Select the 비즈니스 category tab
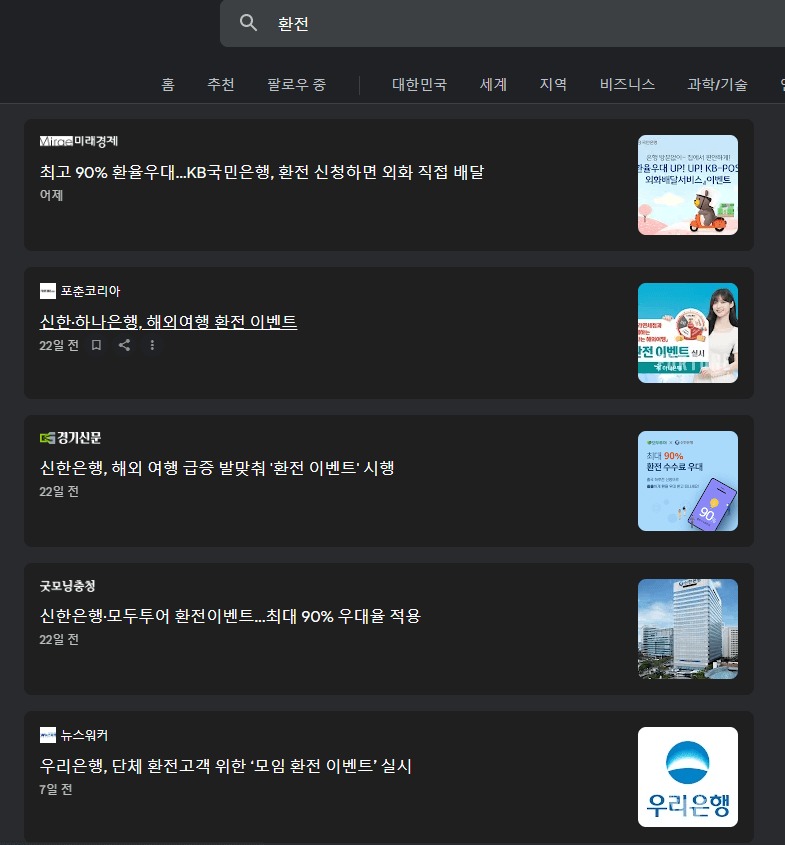This screenshot has height=845, width=785. [x=627, y=84]
